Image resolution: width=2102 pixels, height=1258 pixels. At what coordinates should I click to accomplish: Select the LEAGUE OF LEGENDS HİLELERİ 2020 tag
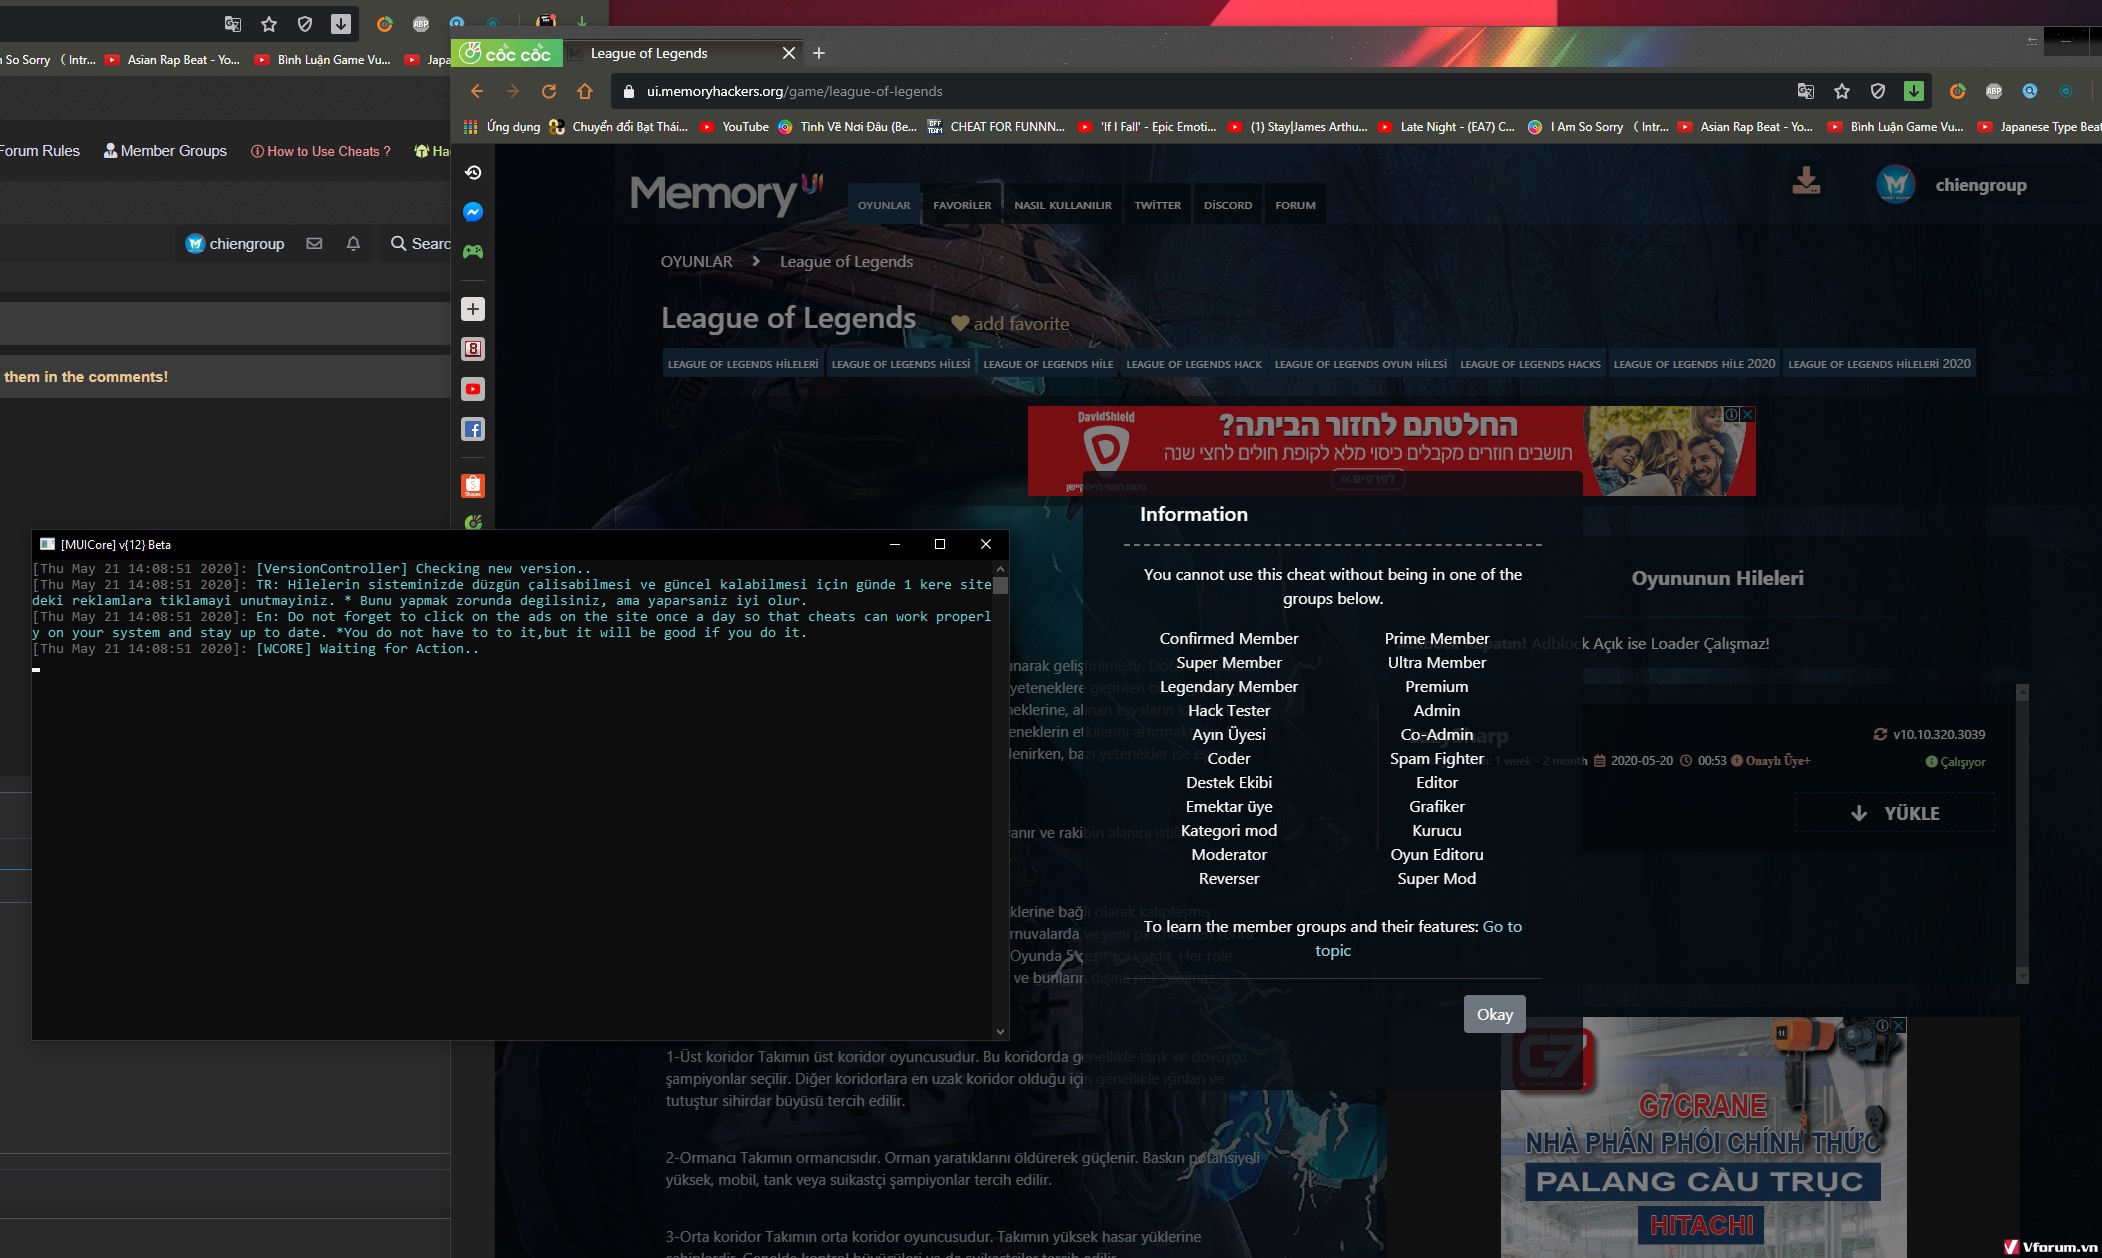pyautogui.click(x=1879, y=364)
